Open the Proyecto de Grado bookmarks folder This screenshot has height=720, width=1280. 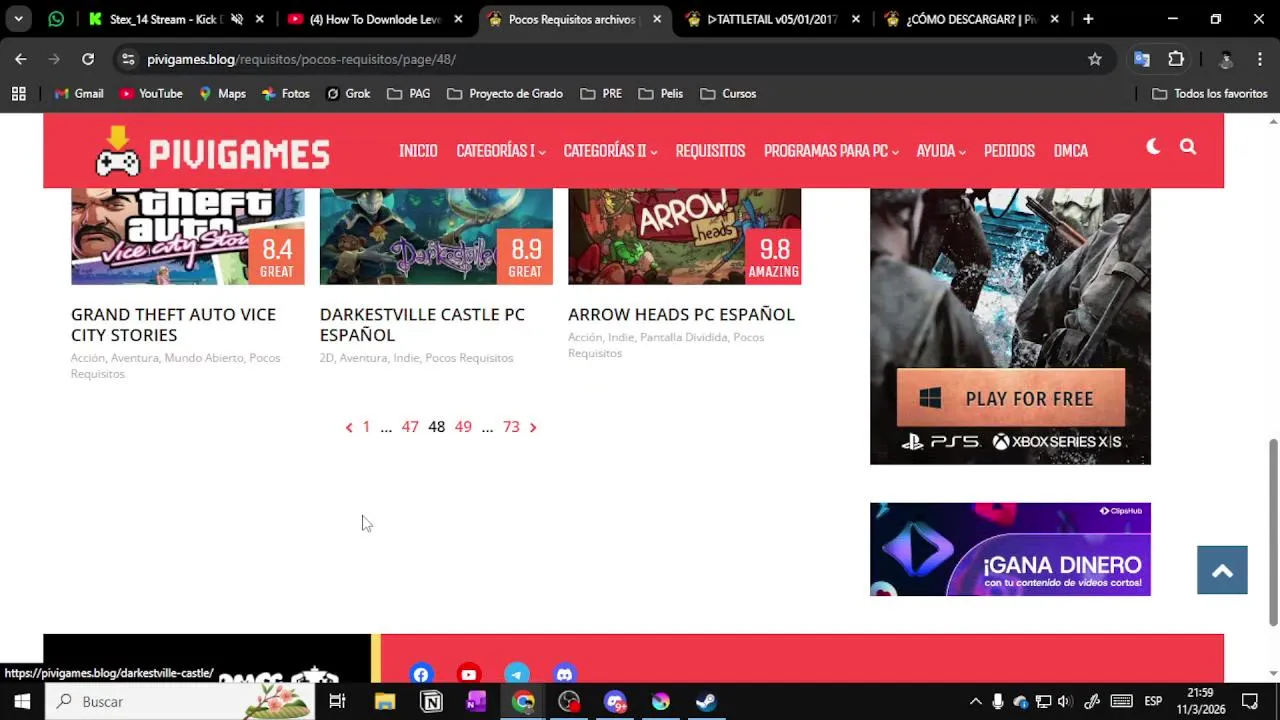pos(505,93)
